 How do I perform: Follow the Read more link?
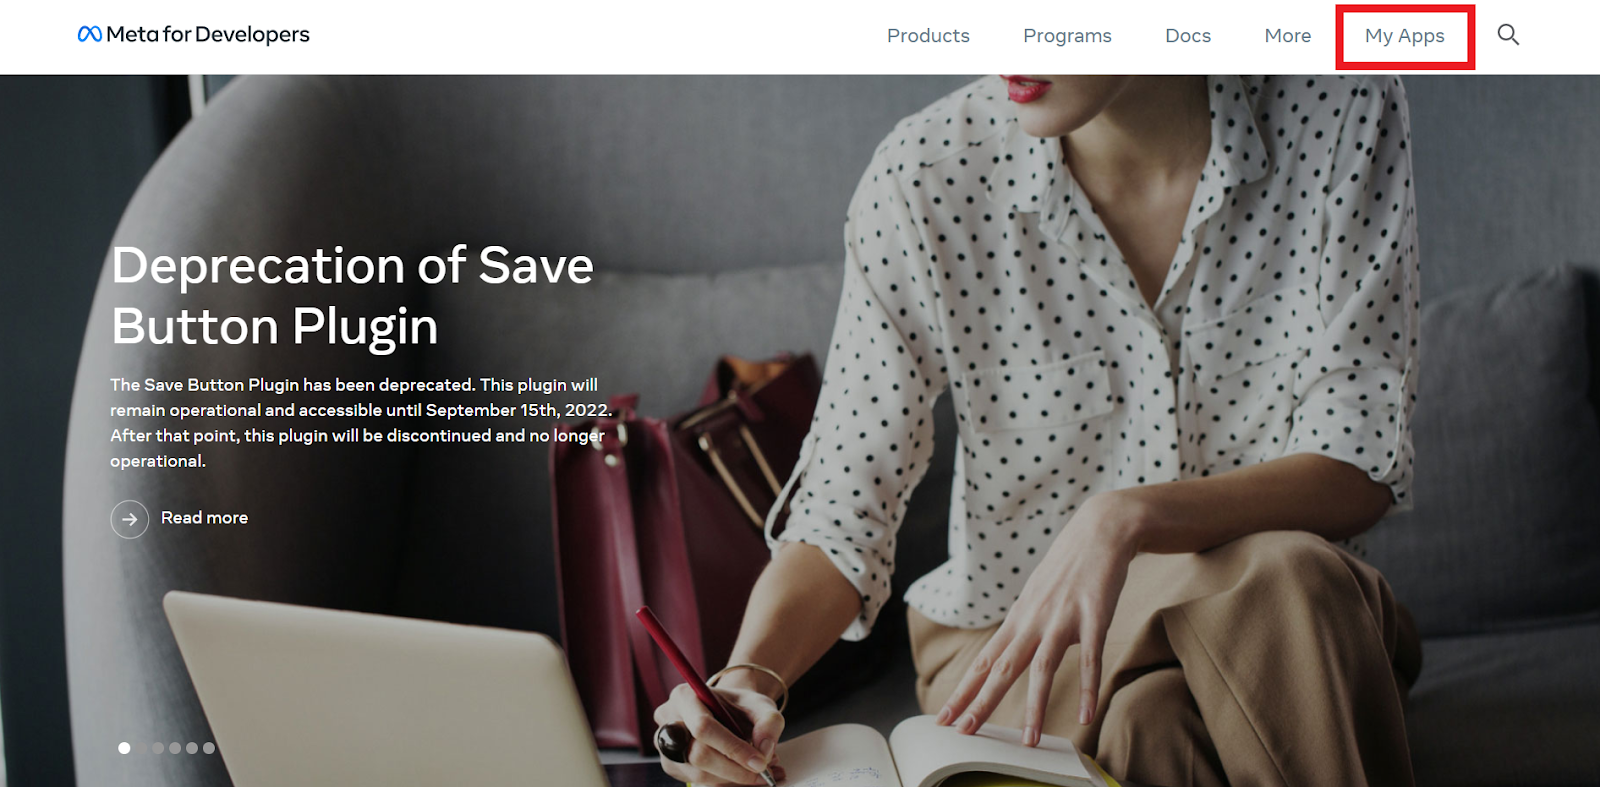click(x=204, y=518)
